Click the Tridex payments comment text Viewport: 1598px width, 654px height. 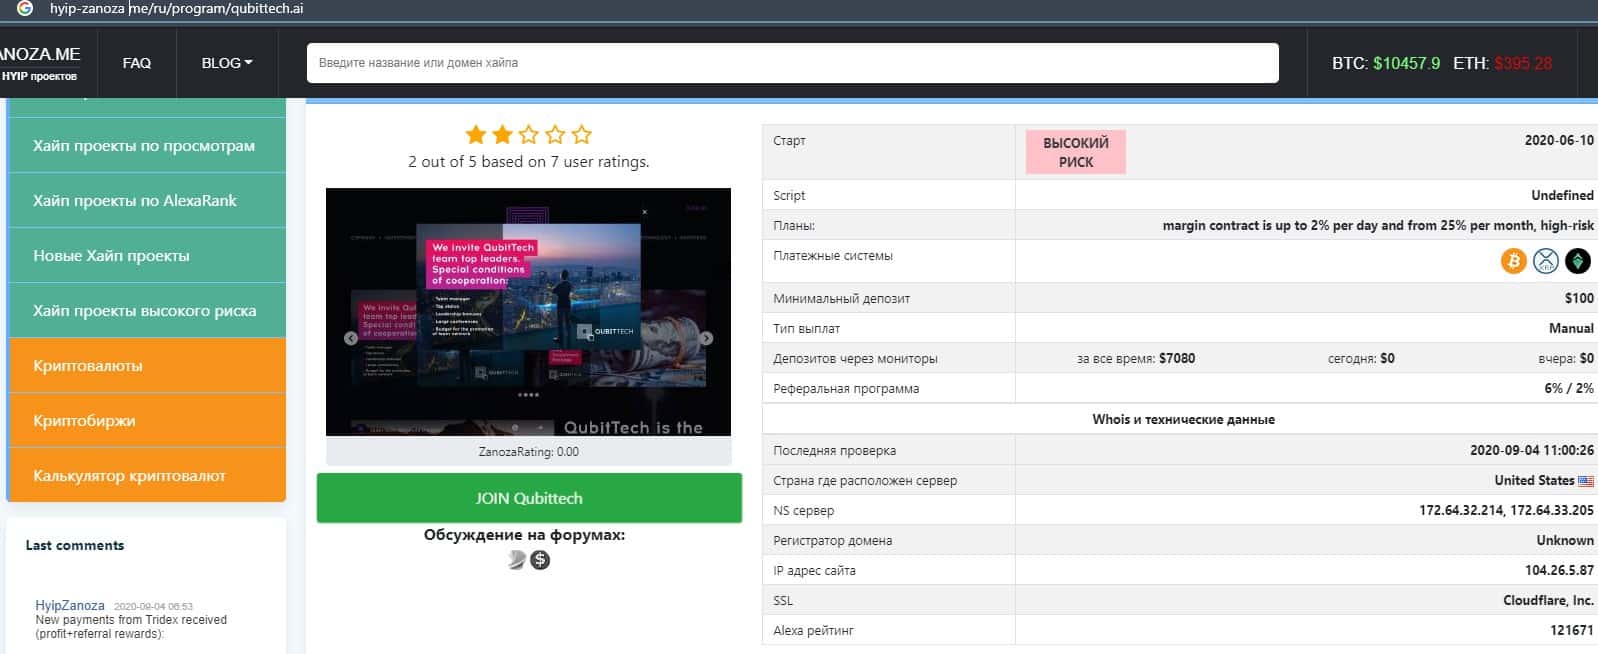tap(131, 626)
